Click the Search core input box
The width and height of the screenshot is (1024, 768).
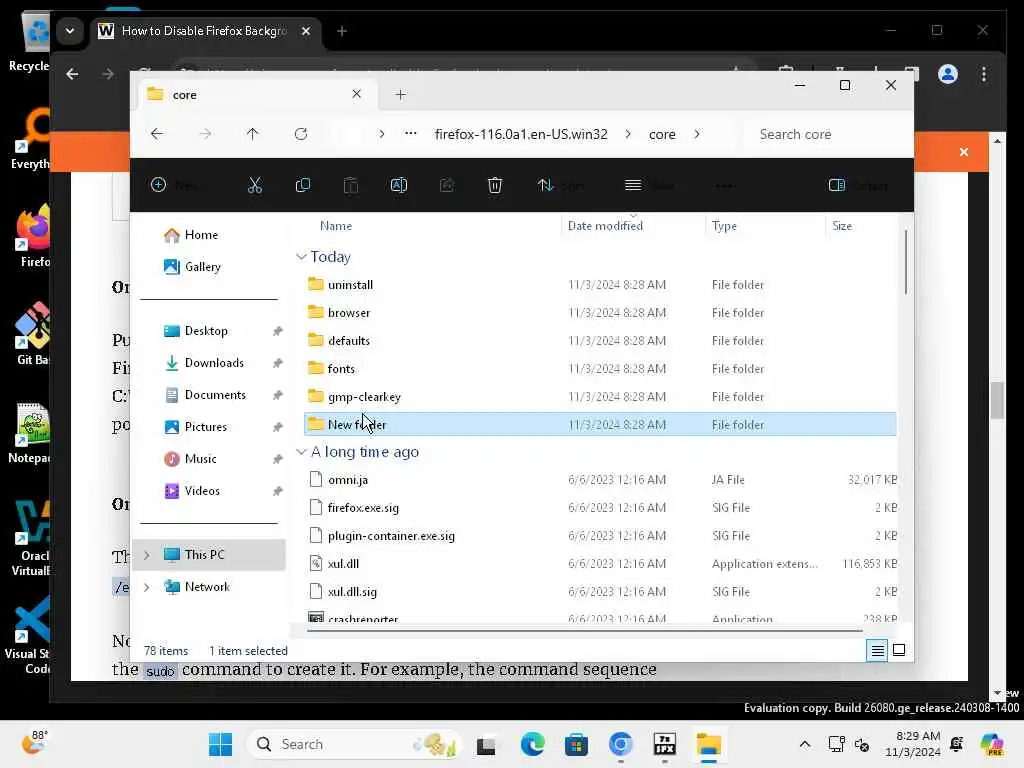826,134
